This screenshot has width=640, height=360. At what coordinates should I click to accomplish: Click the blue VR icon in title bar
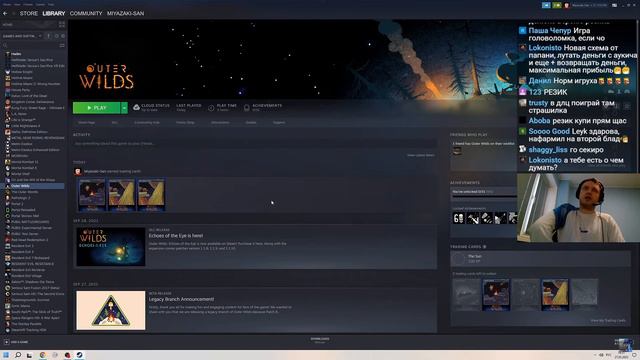546,5
